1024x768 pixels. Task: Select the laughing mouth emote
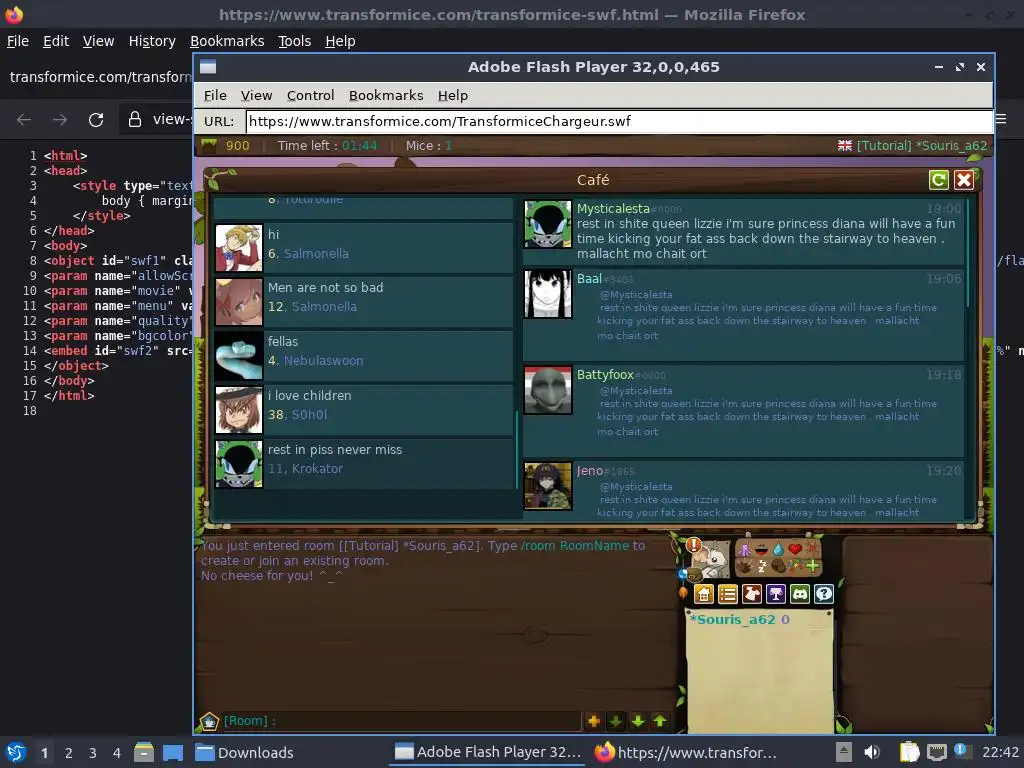(762, 549)
